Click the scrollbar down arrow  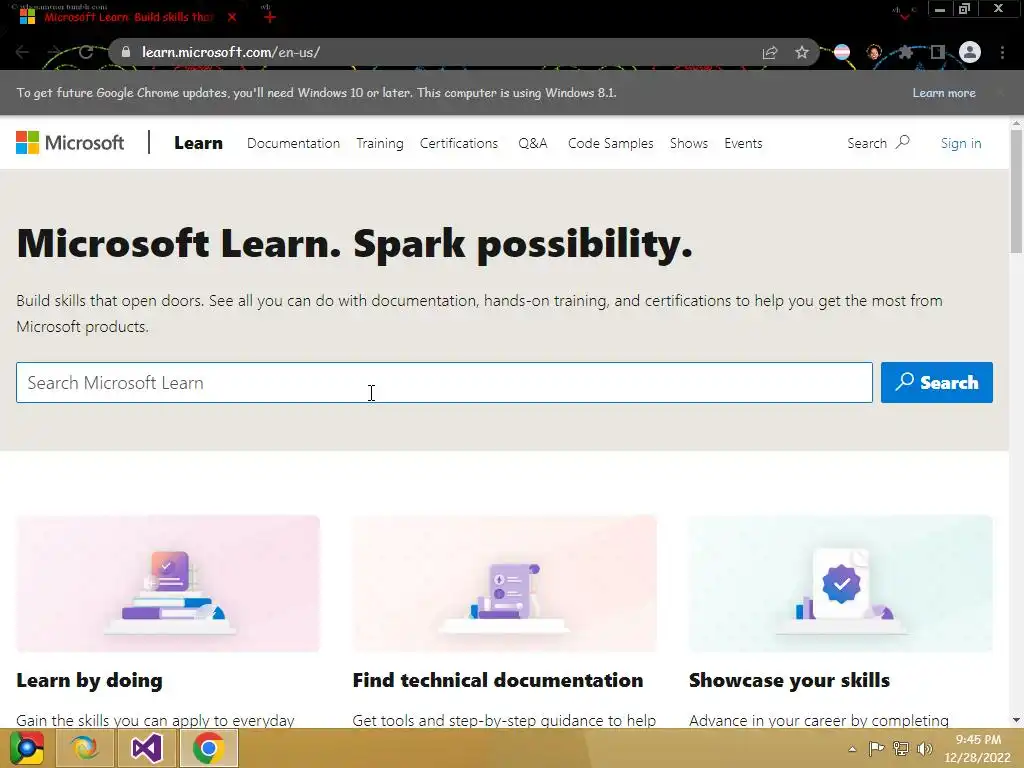click(1016, 720)
